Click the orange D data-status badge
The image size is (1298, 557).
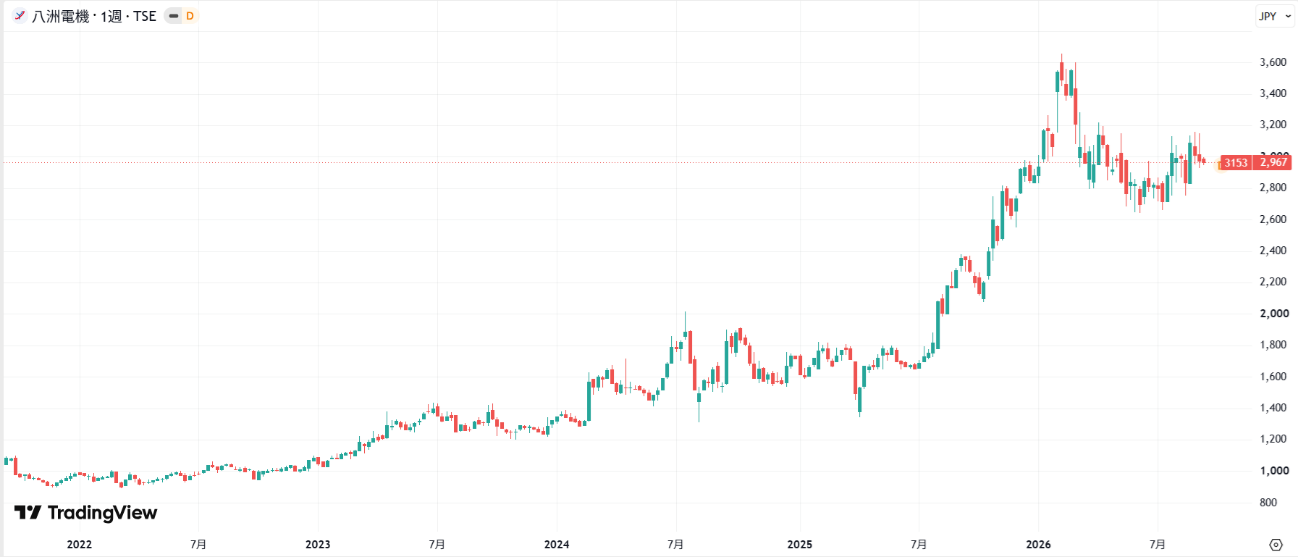pos(190,16)
